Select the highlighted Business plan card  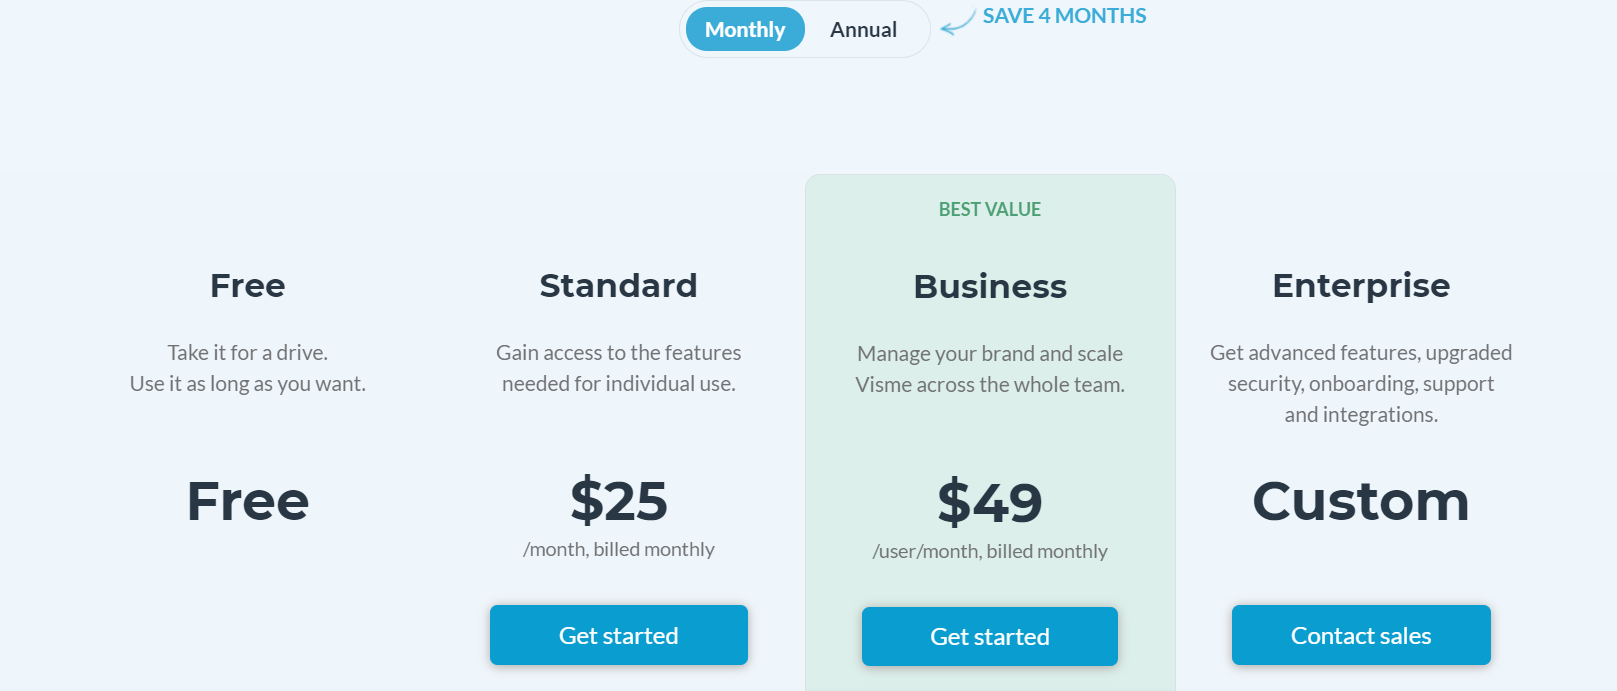990,420
